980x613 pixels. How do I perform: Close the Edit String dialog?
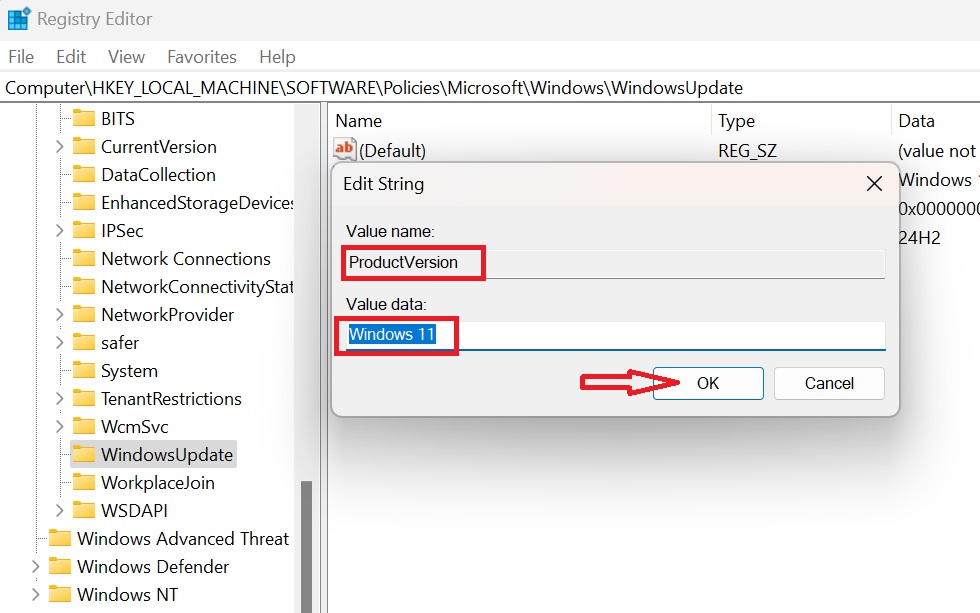874,183
